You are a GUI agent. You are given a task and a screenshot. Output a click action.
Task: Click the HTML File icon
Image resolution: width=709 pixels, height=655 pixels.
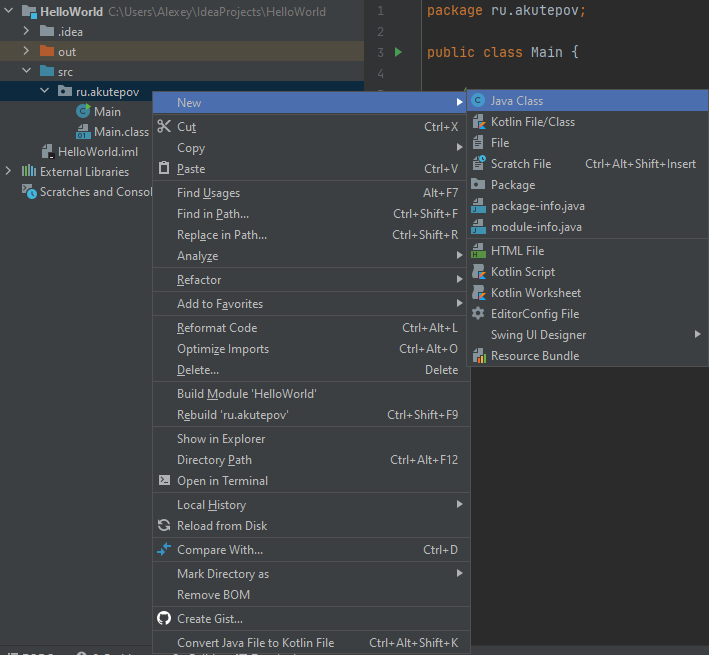pyautogui.click(x=478, y=250)
